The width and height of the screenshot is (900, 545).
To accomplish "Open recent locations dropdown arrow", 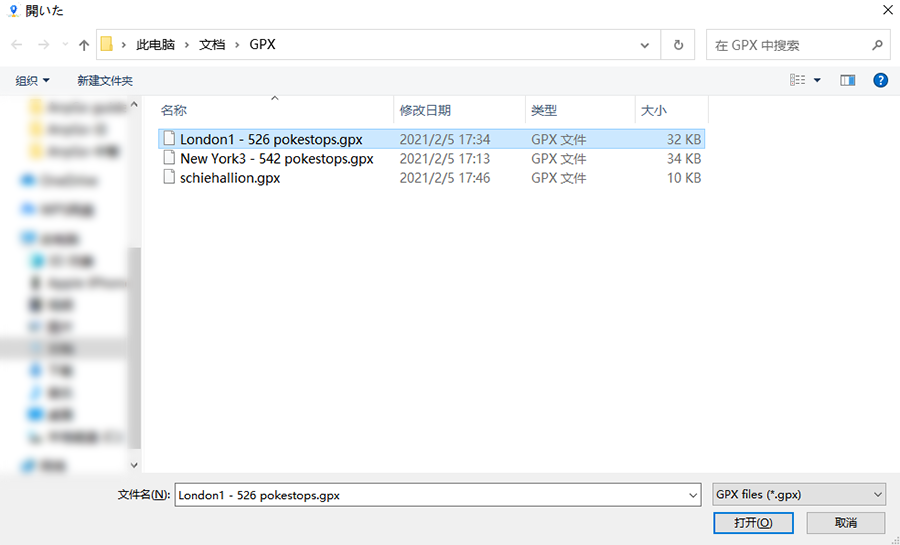I will pyautogui.click(x=65, y=45).
